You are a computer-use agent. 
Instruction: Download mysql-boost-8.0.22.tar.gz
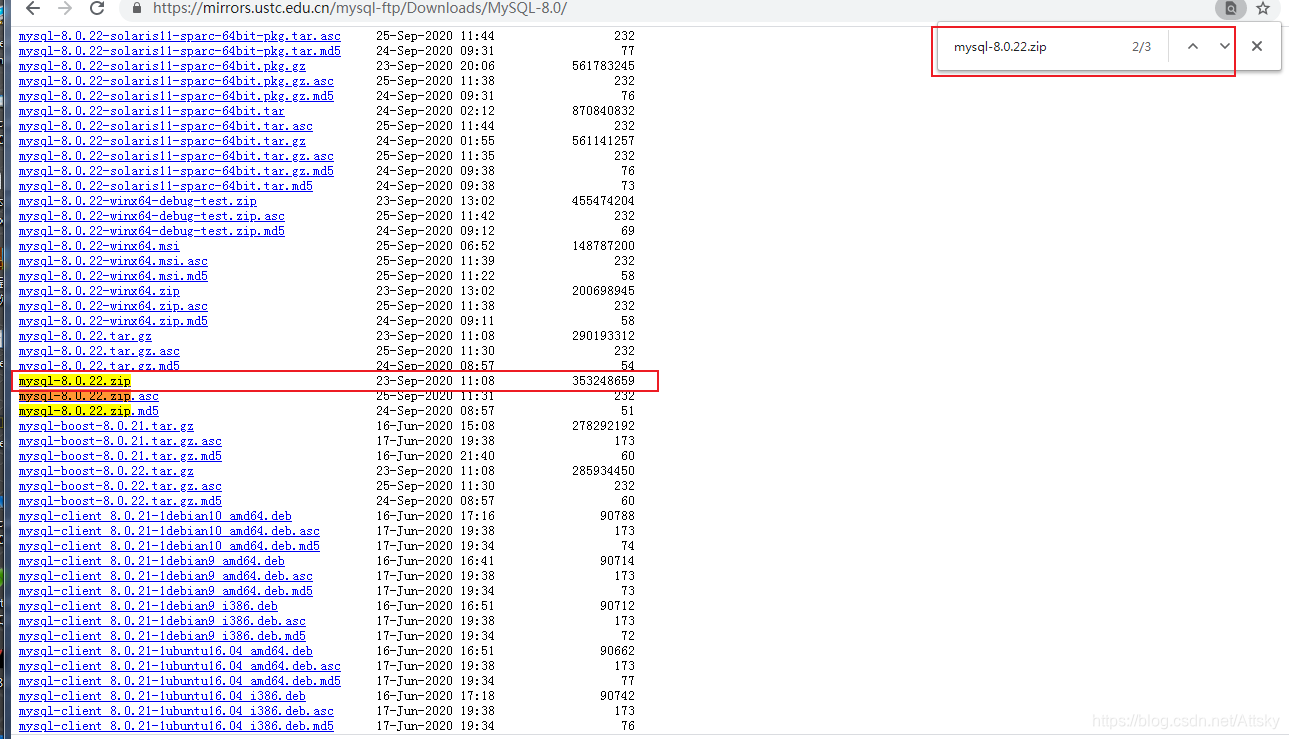(106, 471)
